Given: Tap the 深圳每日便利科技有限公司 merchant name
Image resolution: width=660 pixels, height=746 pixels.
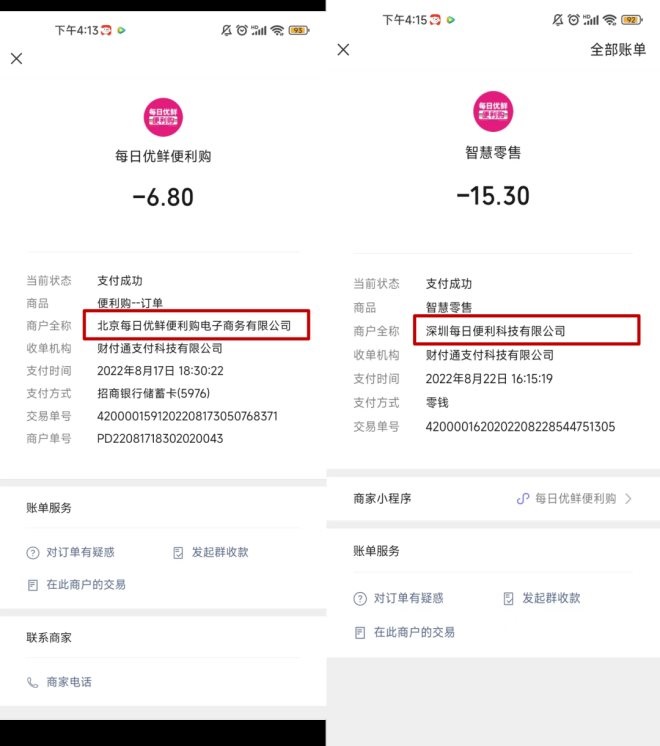Looking at the screenshot, I should 496,331.
